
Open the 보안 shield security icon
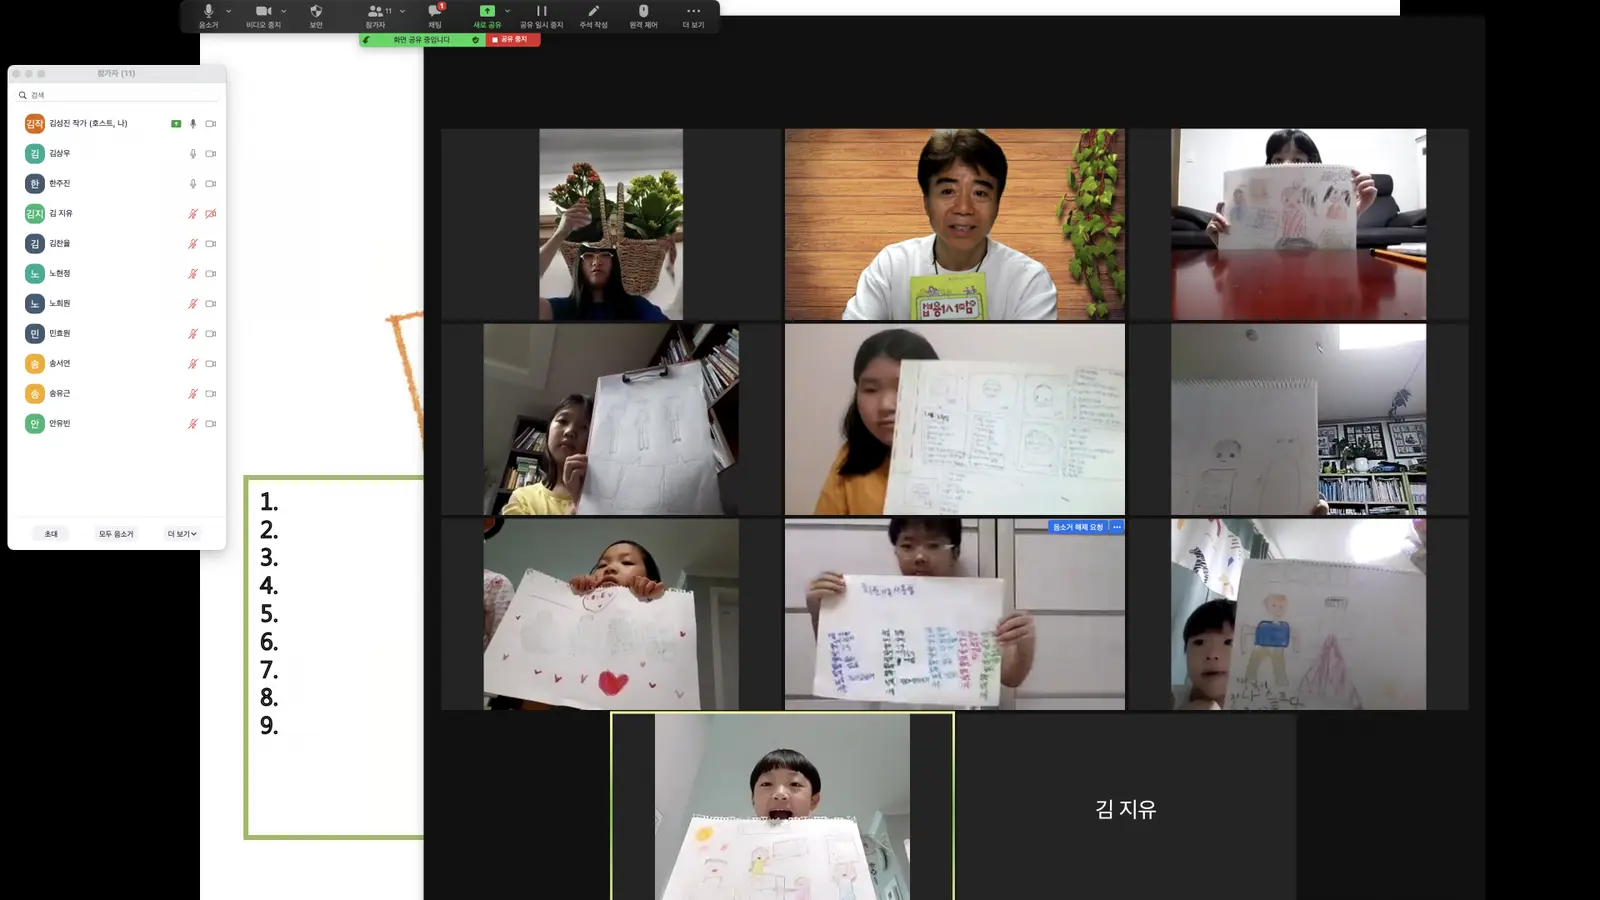316,11
